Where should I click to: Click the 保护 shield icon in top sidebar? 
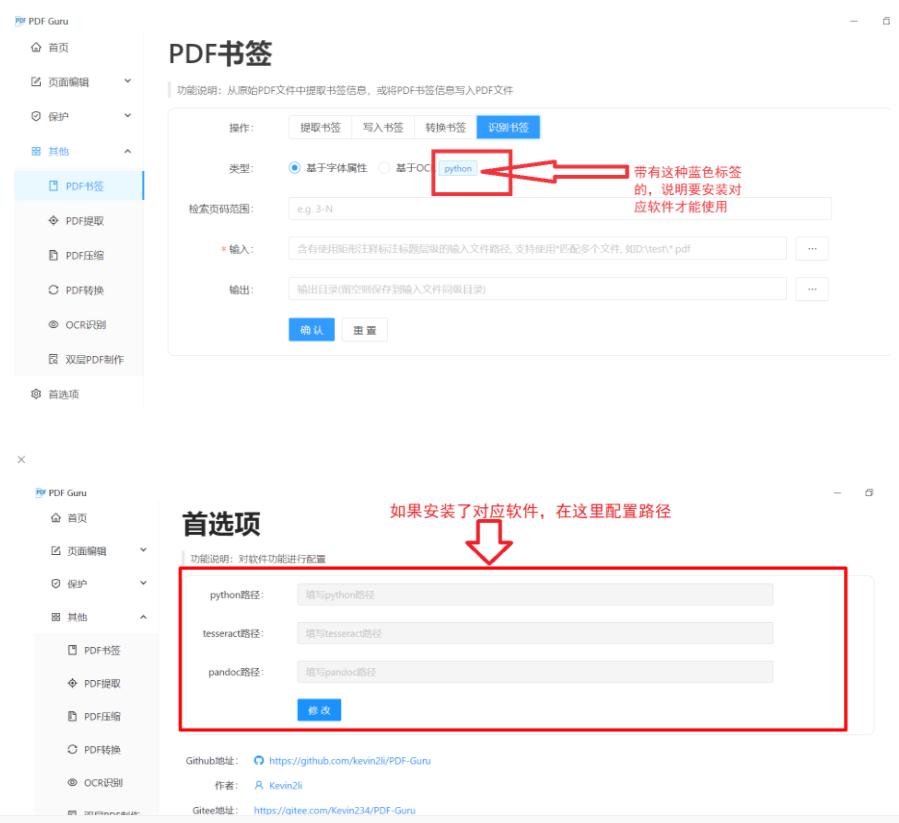coord(37,116)
